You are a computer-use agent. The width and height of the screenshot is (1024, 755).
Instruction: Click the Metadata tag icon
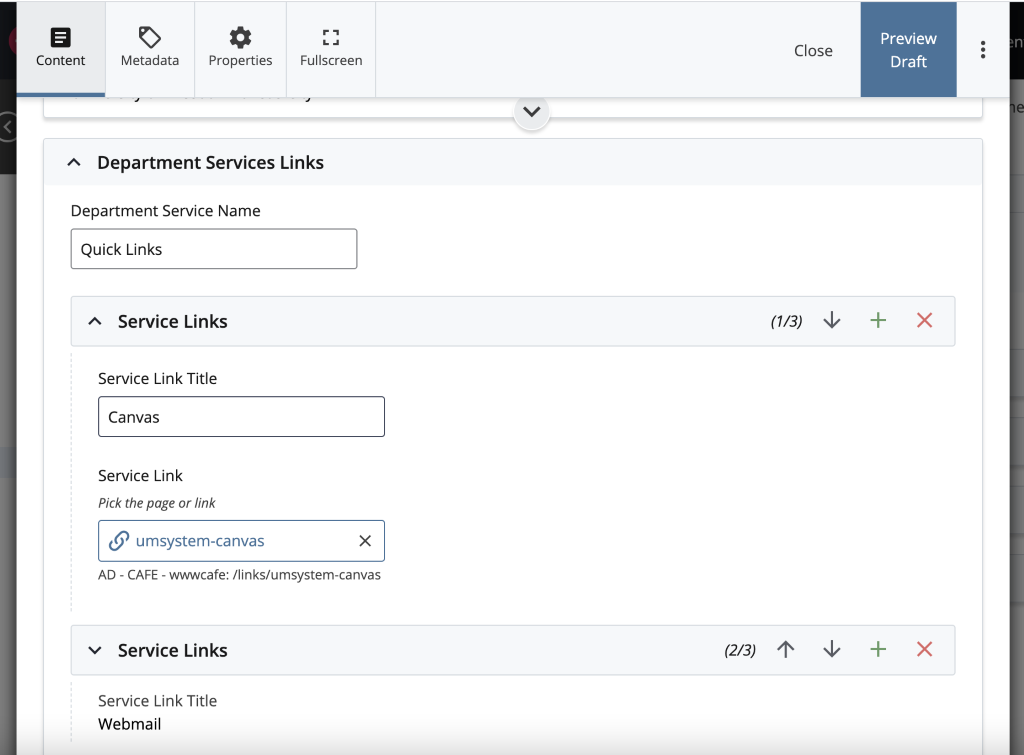(150, 38)
